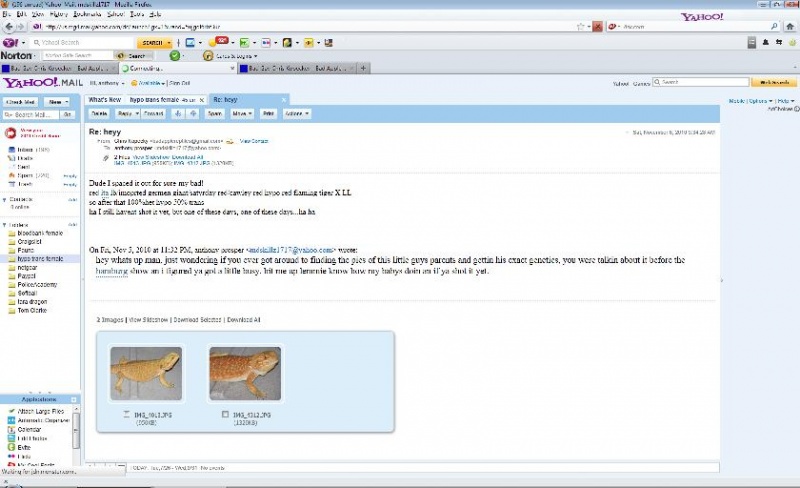Open the Craigslist folder
The height and width of the screenshot is (488, 800).
tap(29, 242)
